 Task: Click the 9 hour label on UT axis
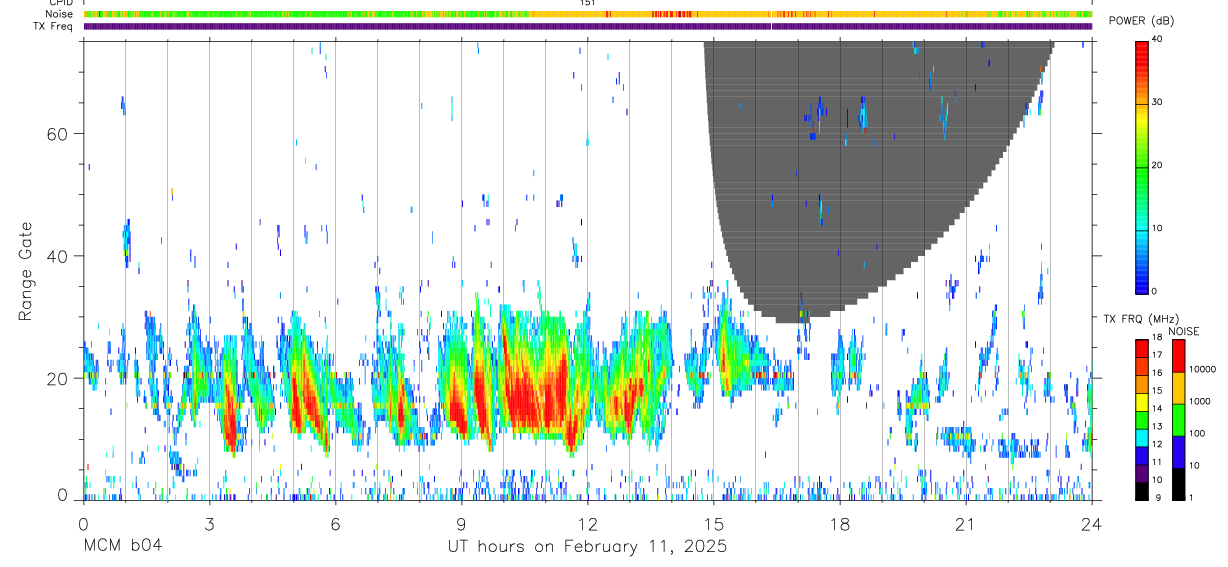pyautogui.click(x=461, y=524)
